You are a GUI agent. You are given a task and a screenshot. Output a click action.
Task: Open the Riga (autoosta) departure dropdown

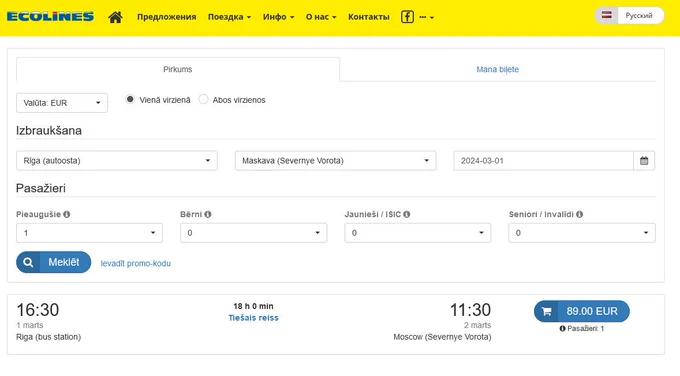tap(117, 160)
